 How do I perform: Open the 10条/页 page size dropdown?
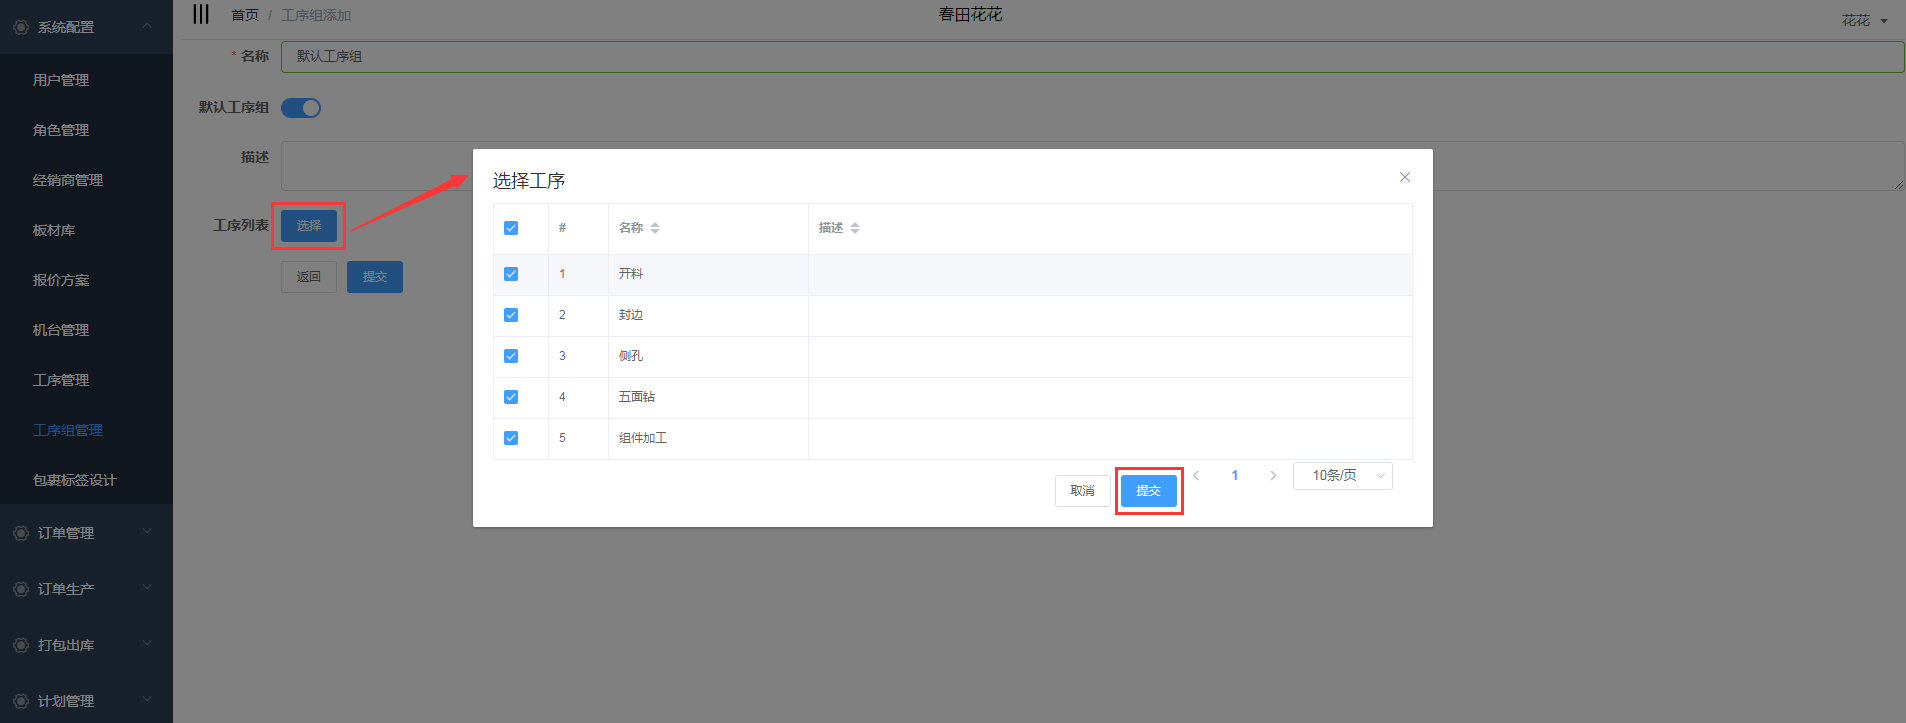pyautogui.click(x=1342, y=476)
